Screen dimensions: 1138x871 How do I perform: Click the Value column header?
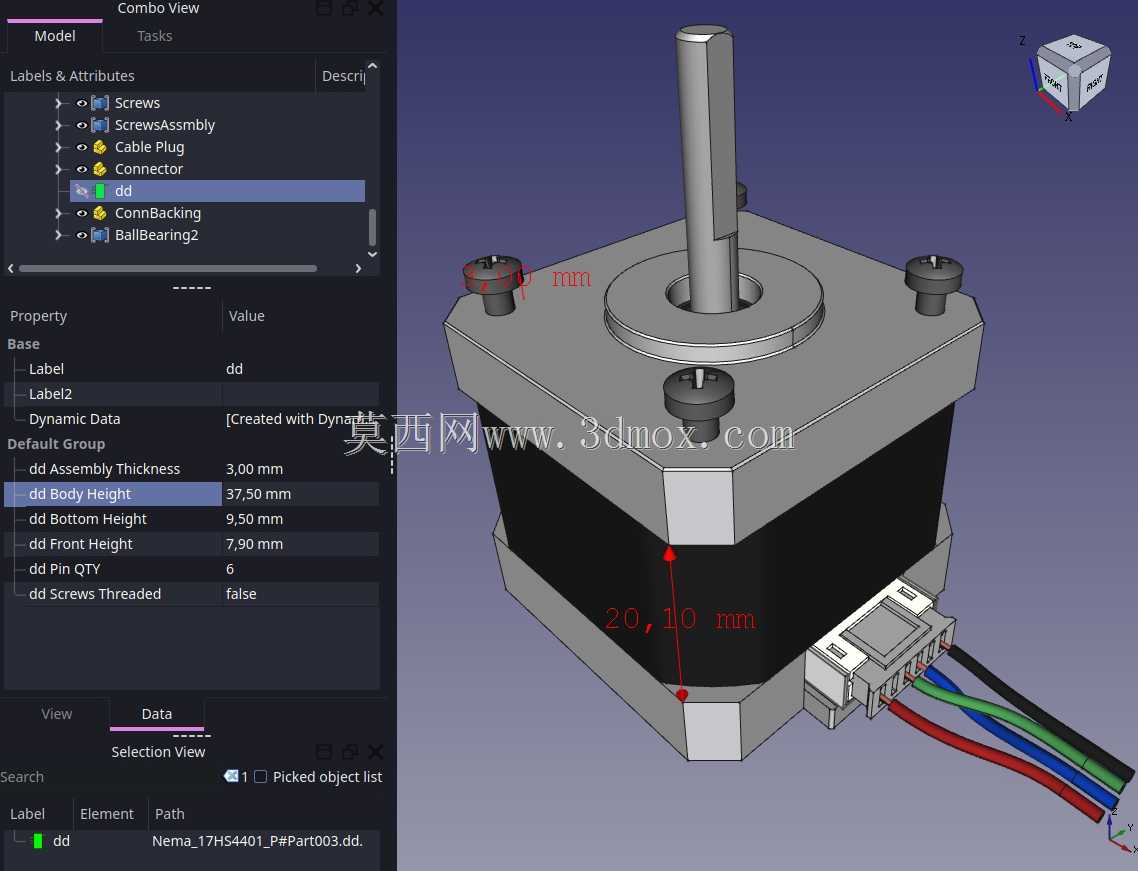coord(300,316)
